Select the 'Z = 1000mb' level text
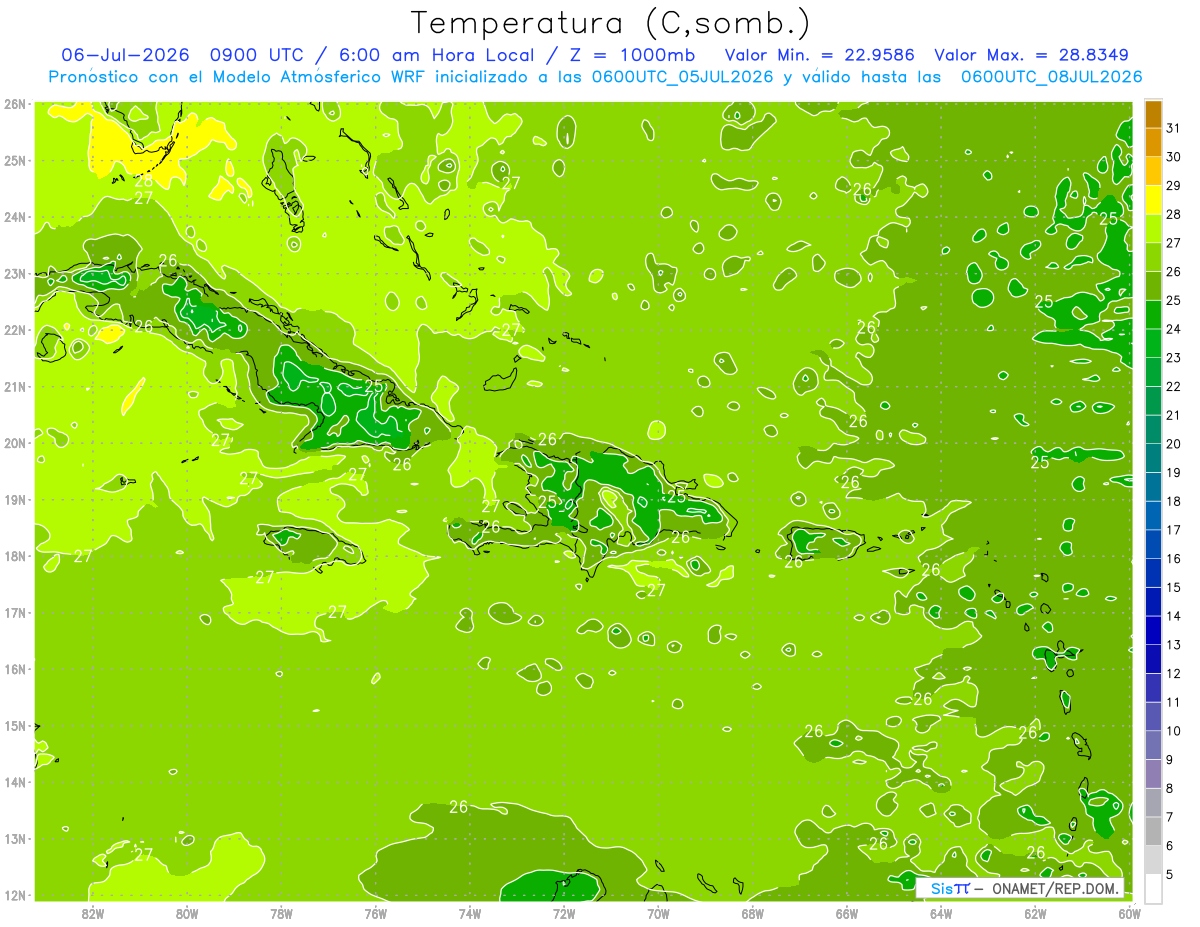This screenshot has width=1200, height=927. [x=632, y=54]
